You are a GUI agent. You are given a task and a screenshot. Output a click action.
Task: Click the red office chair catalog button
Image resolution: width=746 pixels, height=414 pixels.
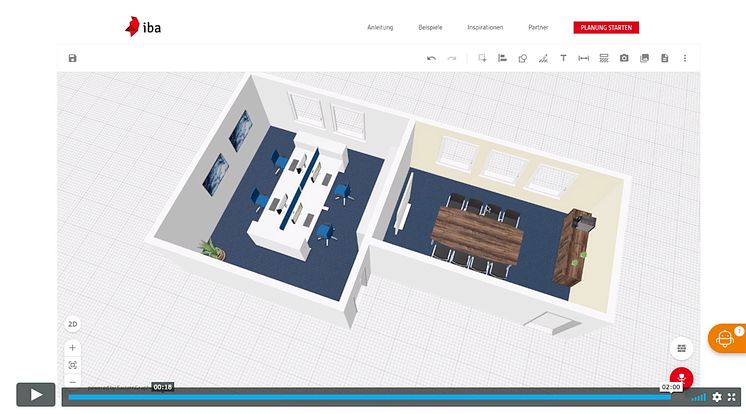681,378
